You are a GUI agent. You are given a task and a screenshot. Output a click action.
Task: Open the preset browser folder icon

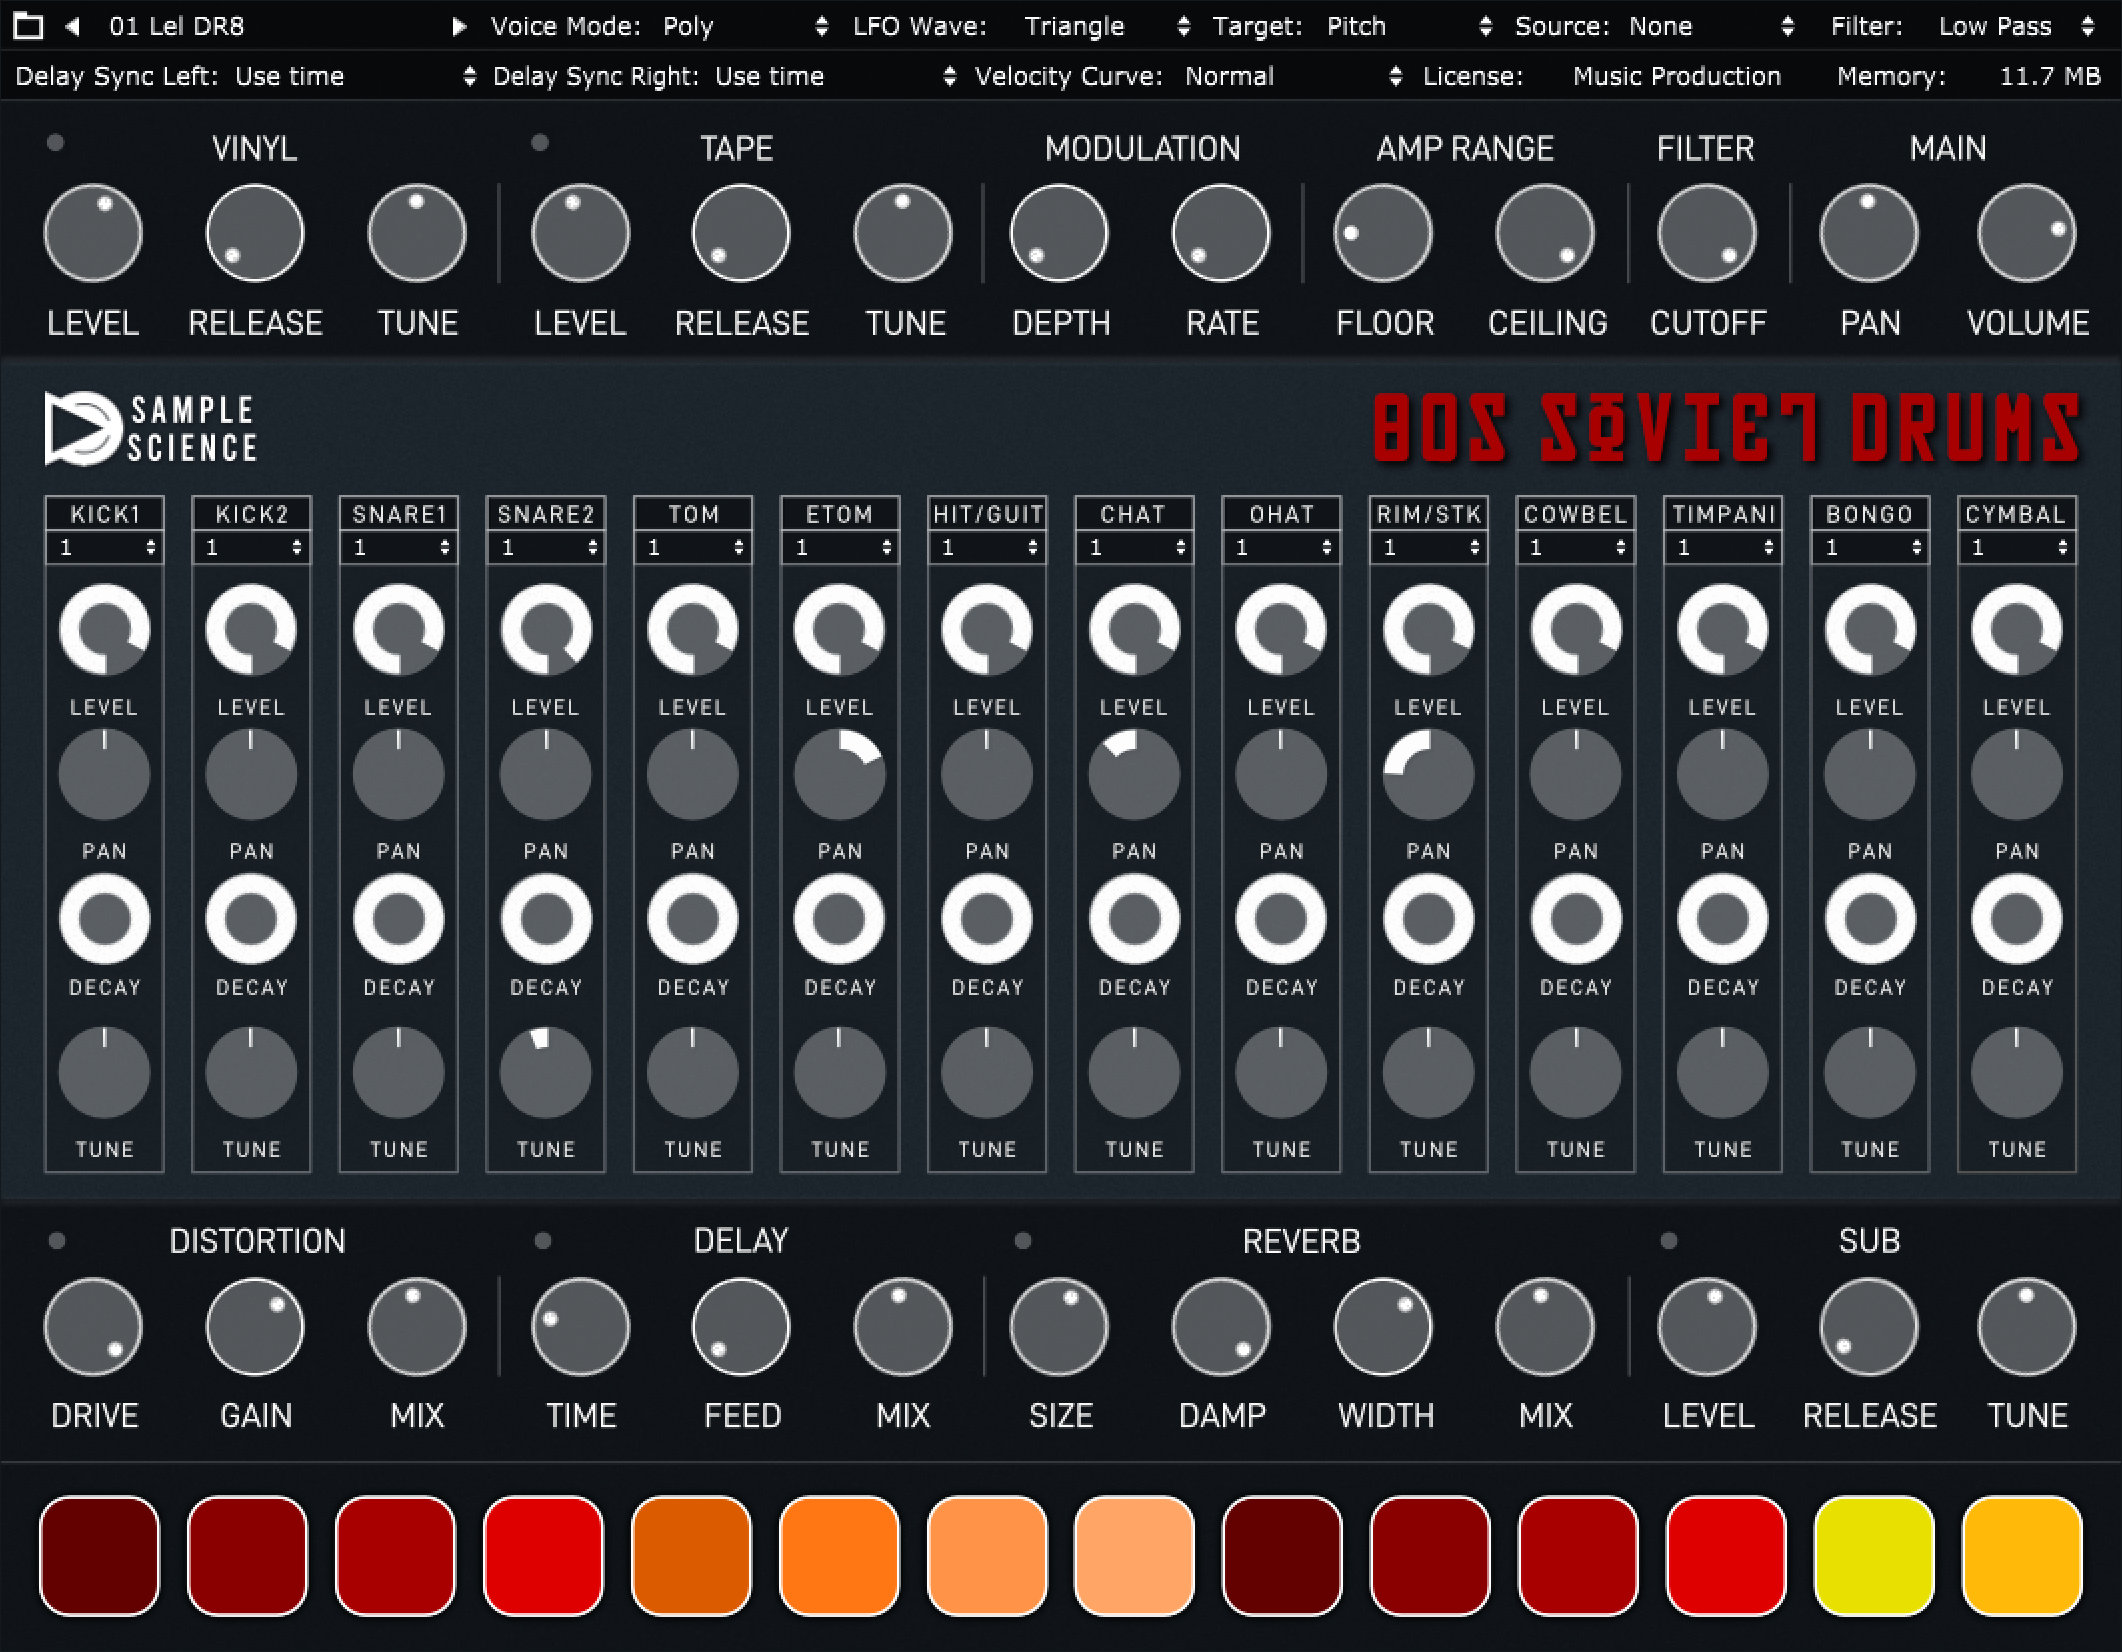pyautogui.click(x=27, y=26)
